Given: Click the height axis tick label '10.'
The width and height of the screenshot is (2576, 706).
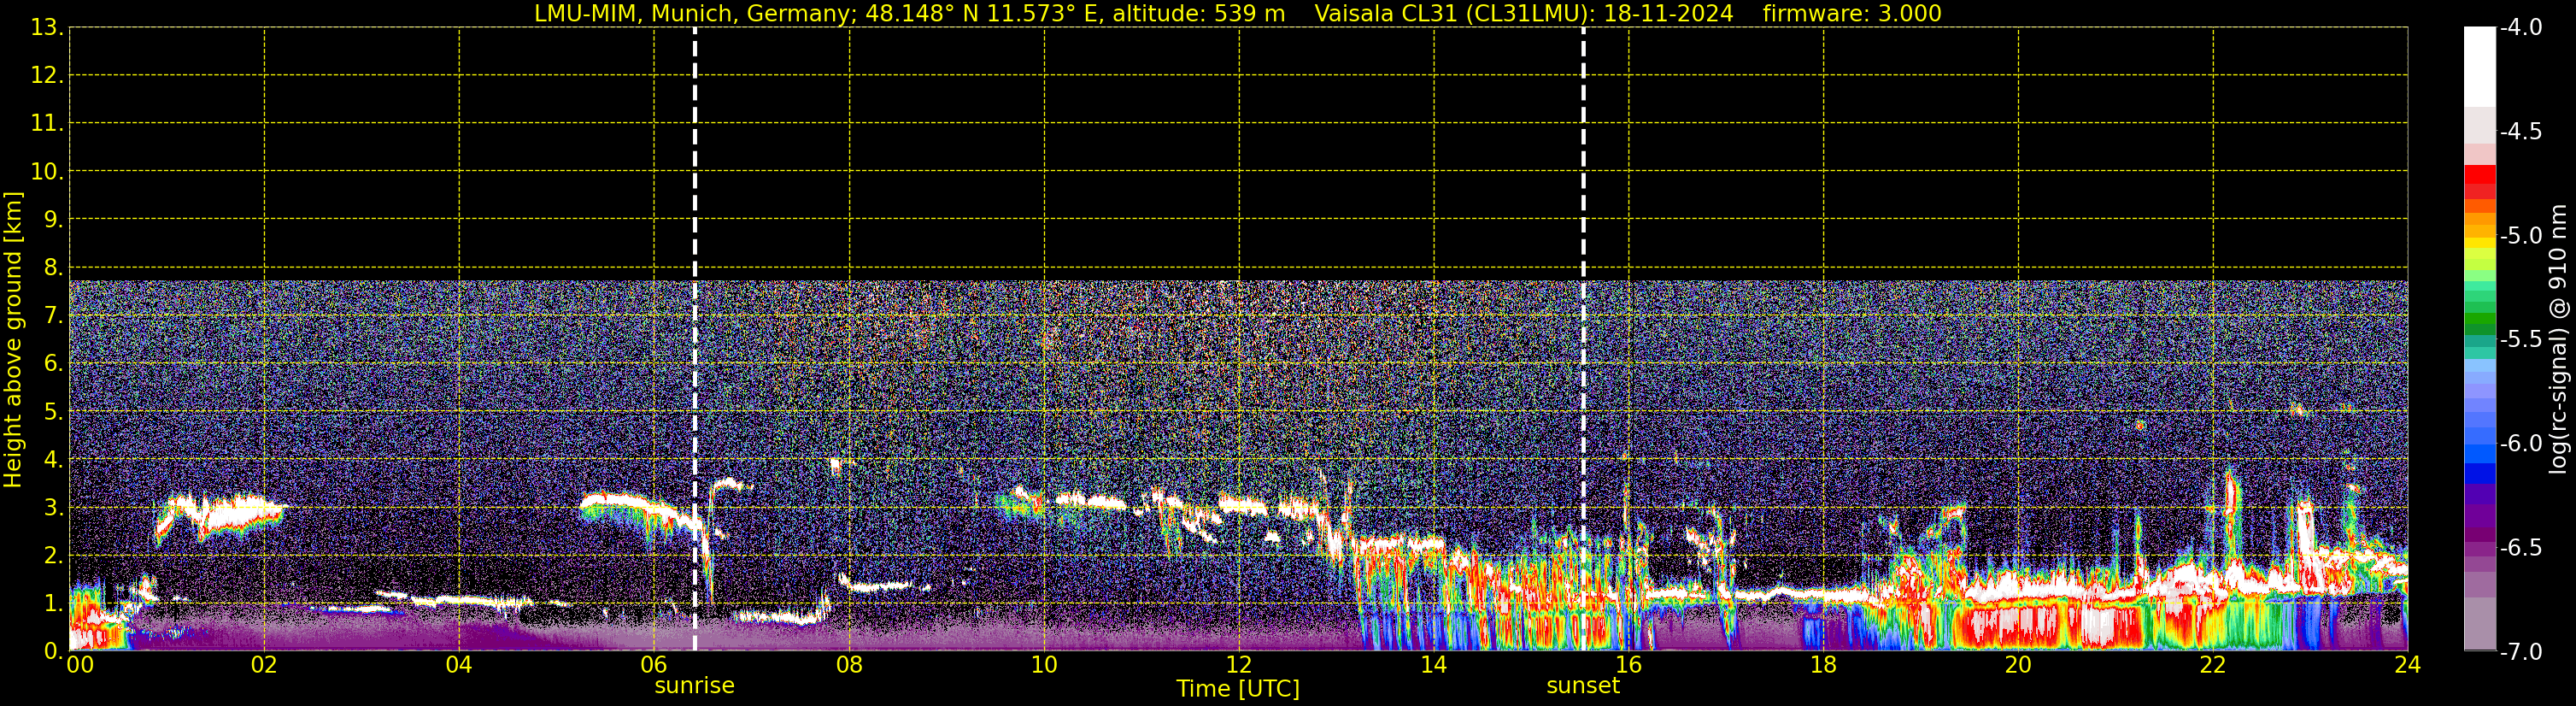Looking at the screenshot, I should pyautogui.click(x=47, y=172).
